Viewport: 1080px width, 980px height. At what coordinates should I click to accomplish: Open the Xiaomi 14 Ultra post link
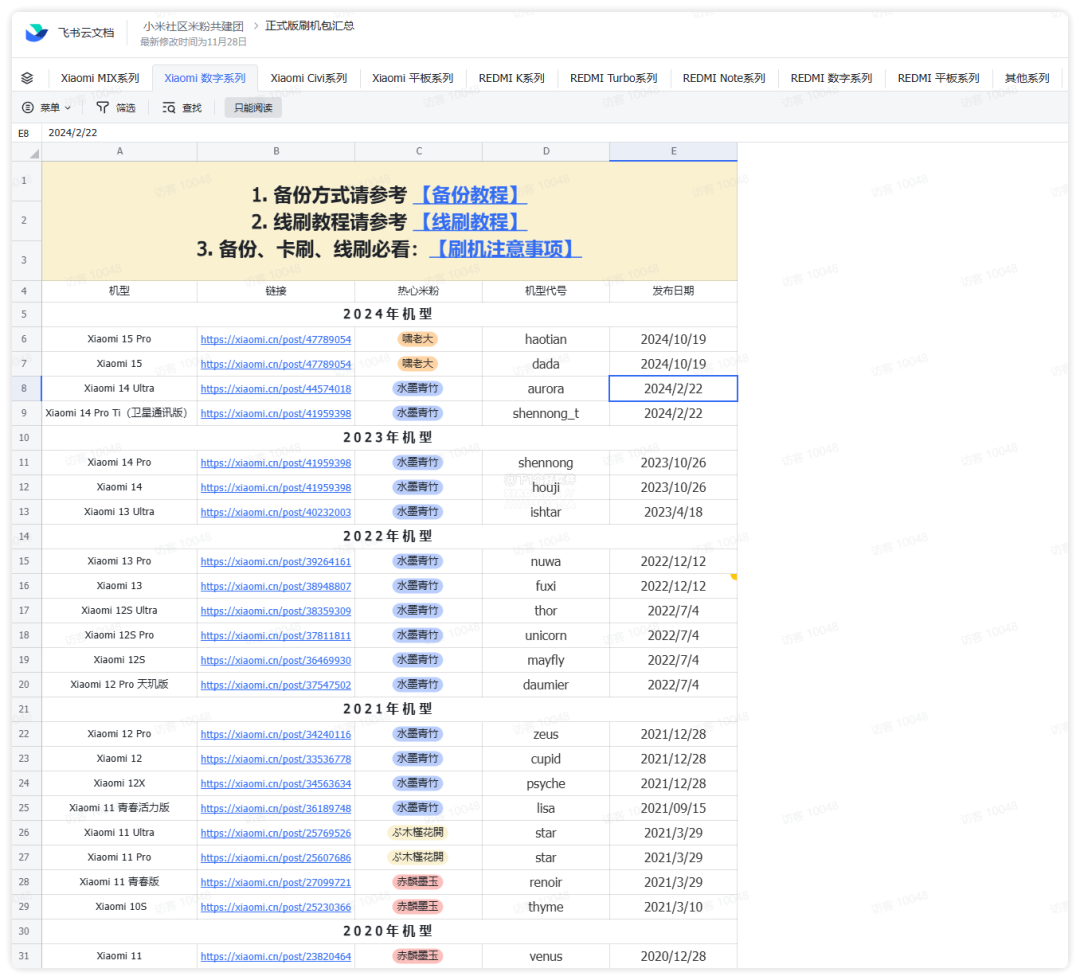coord(276,389)
